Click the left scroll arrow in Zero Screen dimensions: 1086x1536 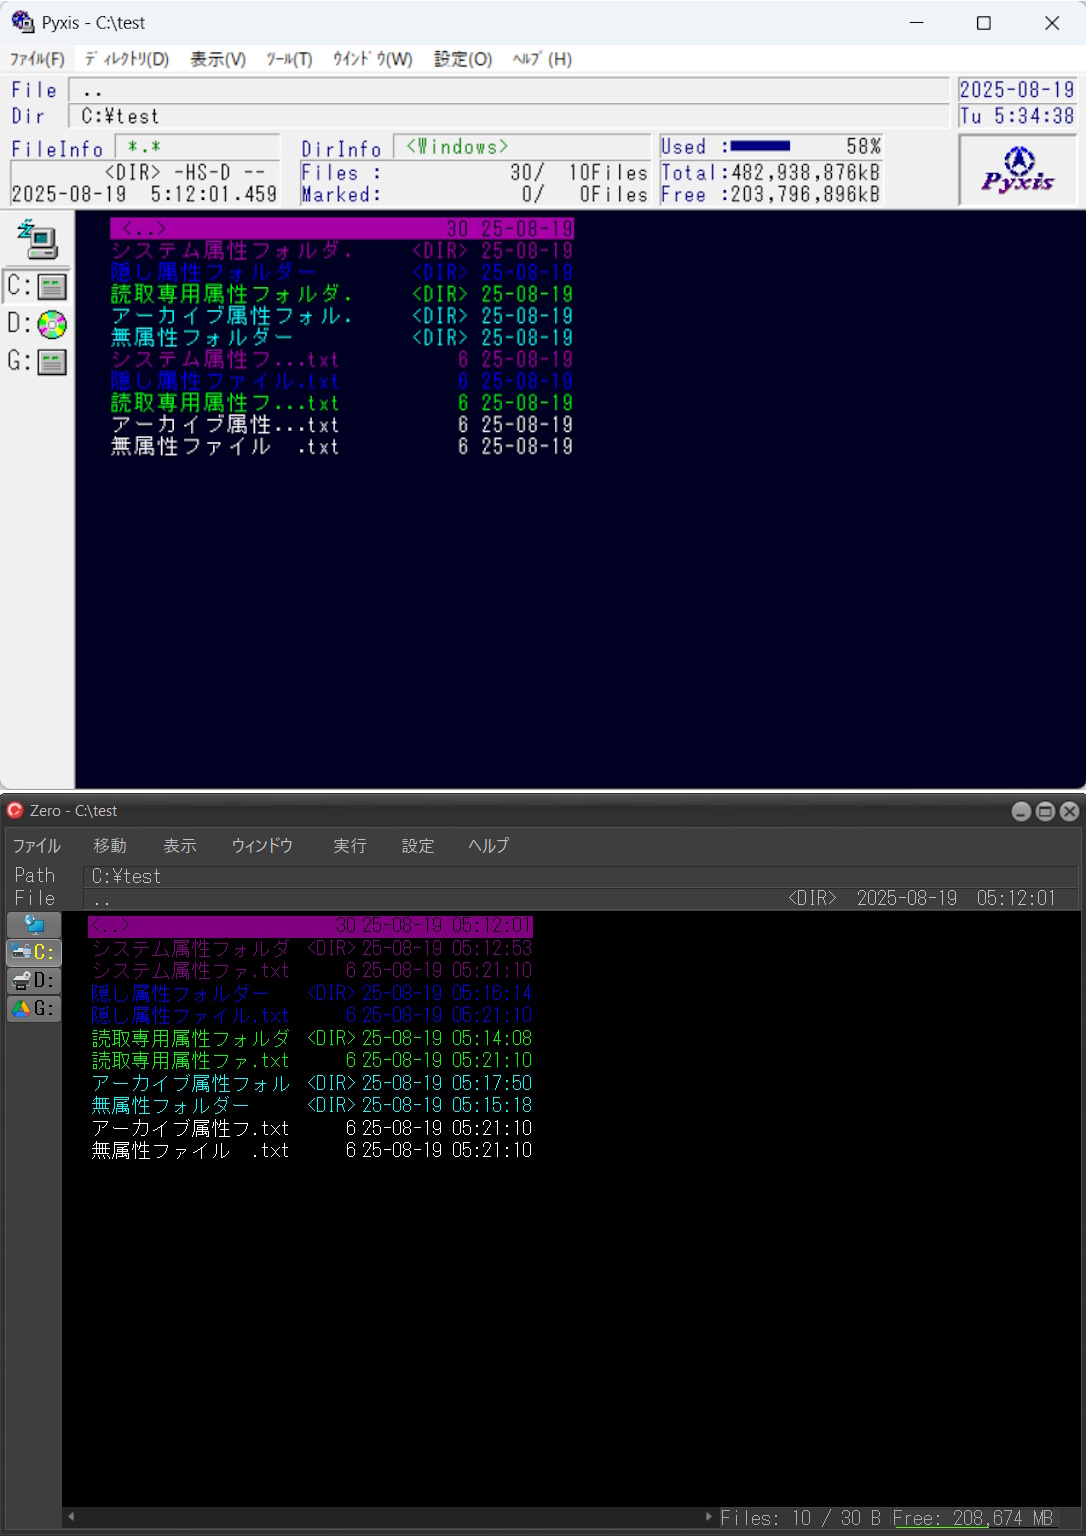tap(71, 1517)
